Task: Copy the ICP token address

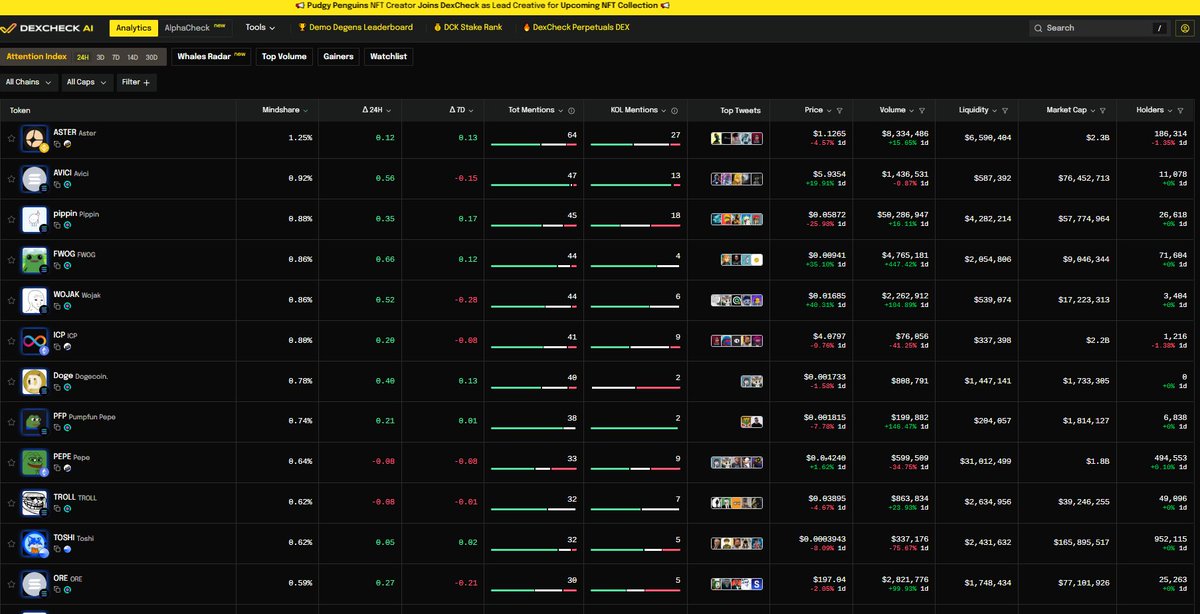Action: (x=56, y=347)
